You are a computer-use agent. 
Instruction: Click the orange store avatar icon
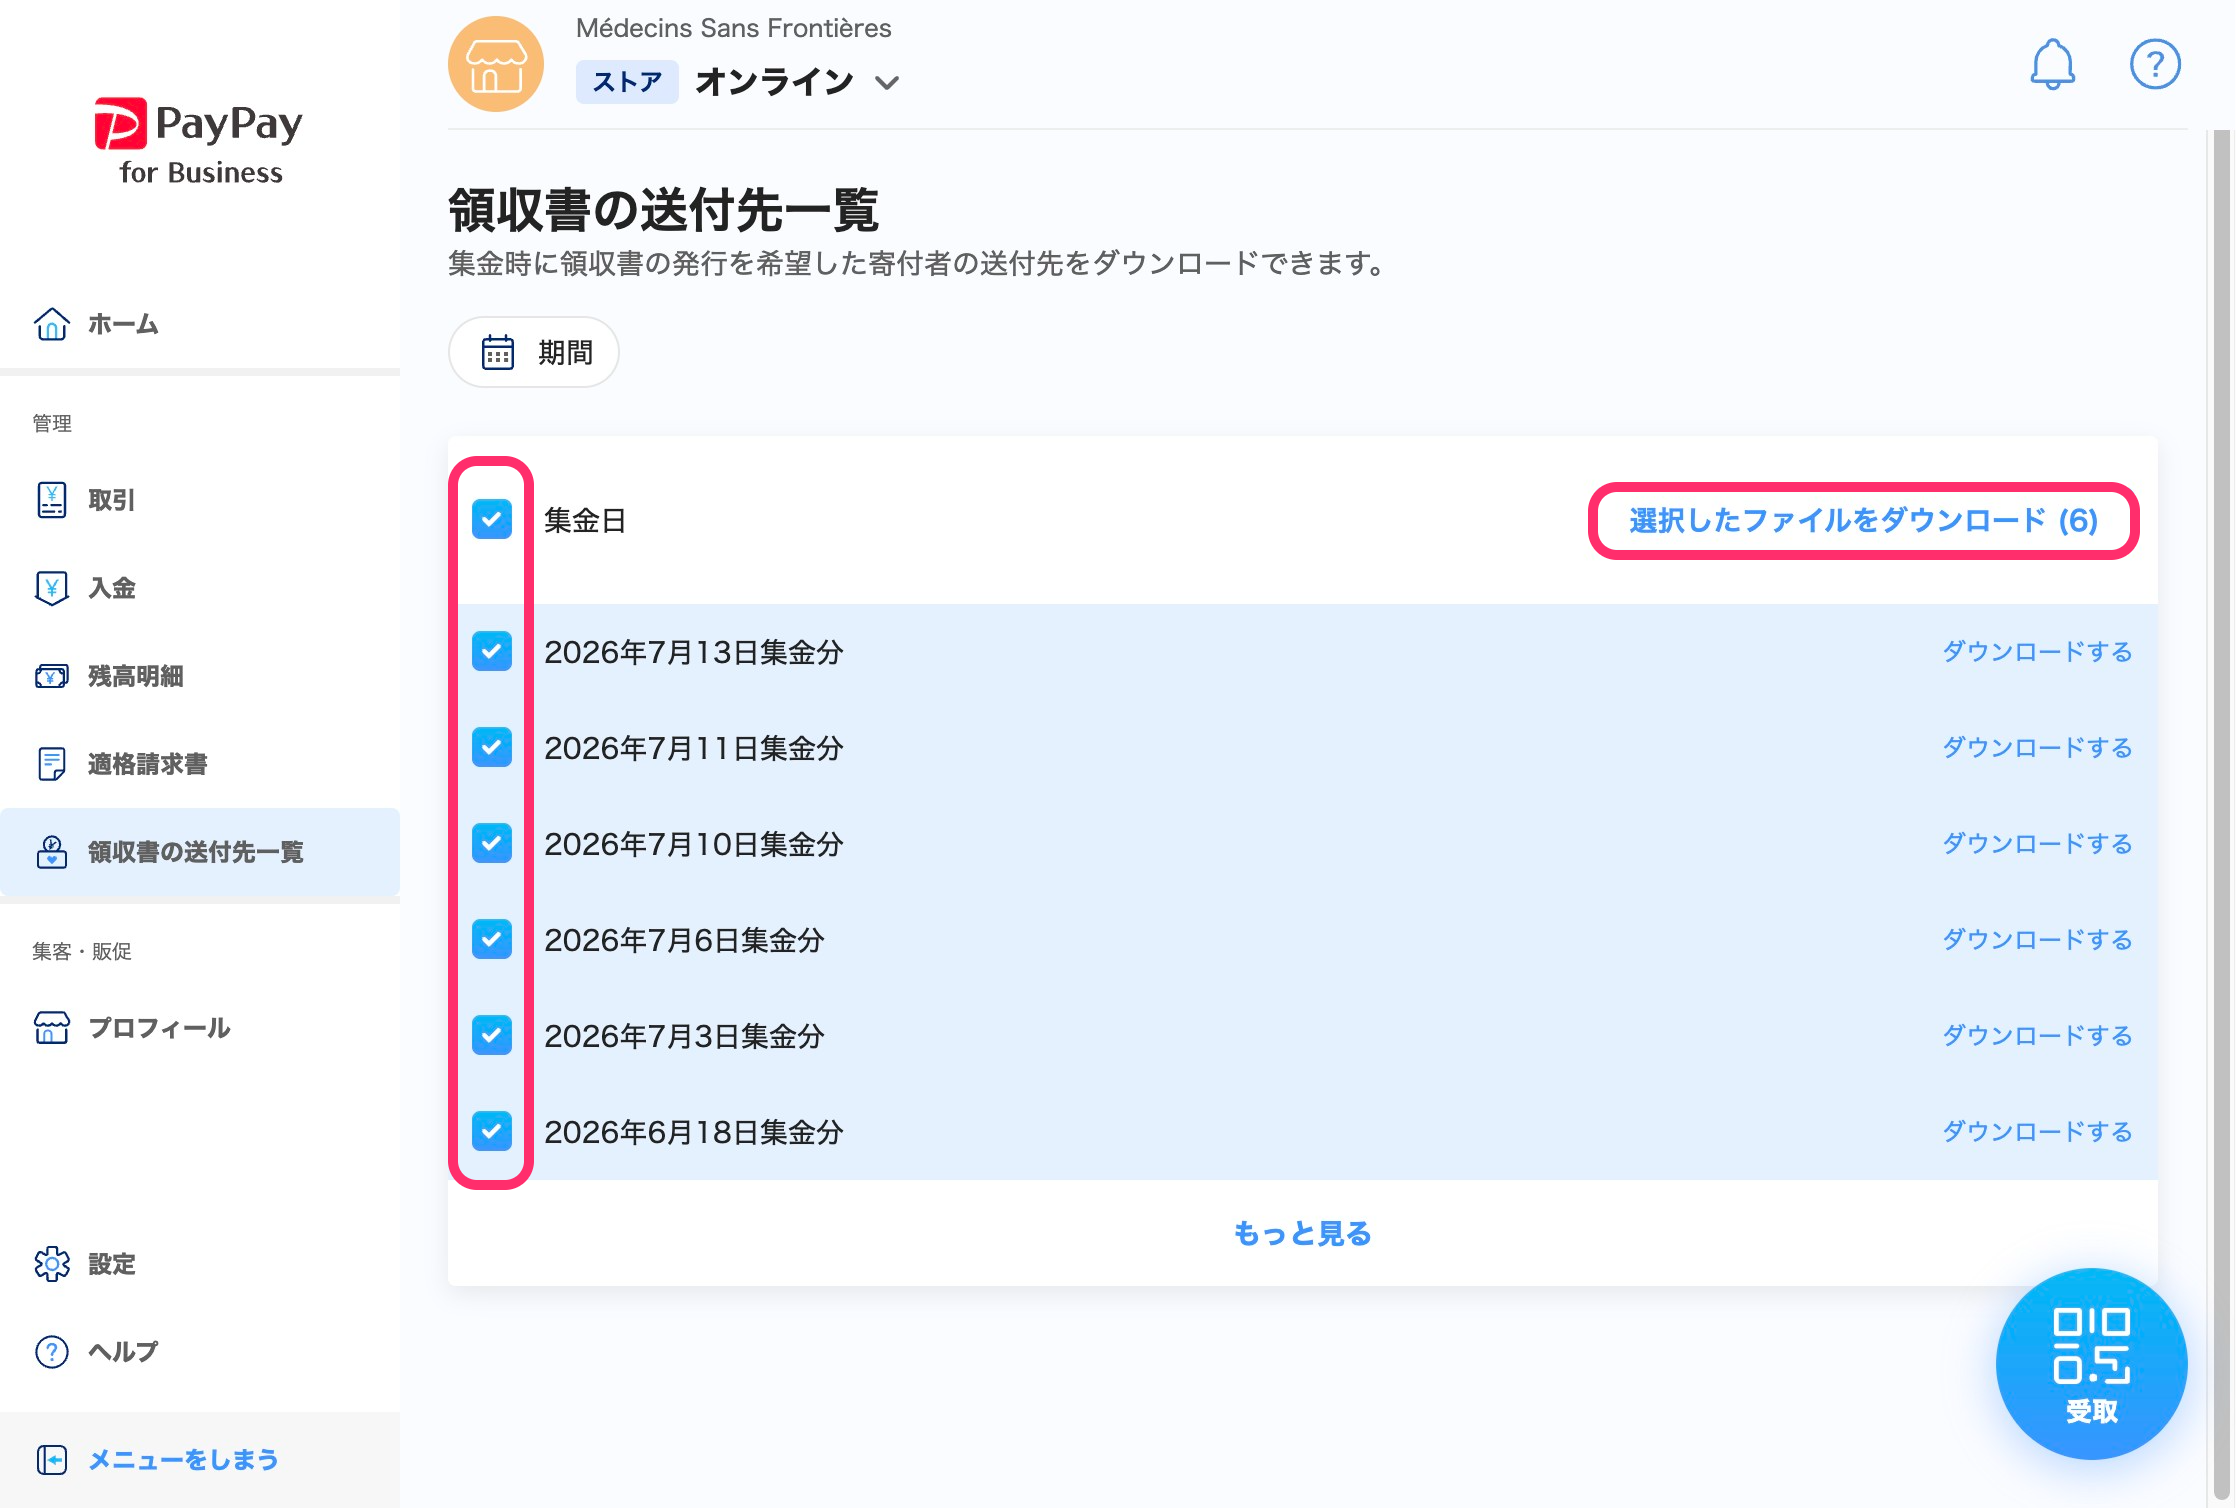point(496,65)
